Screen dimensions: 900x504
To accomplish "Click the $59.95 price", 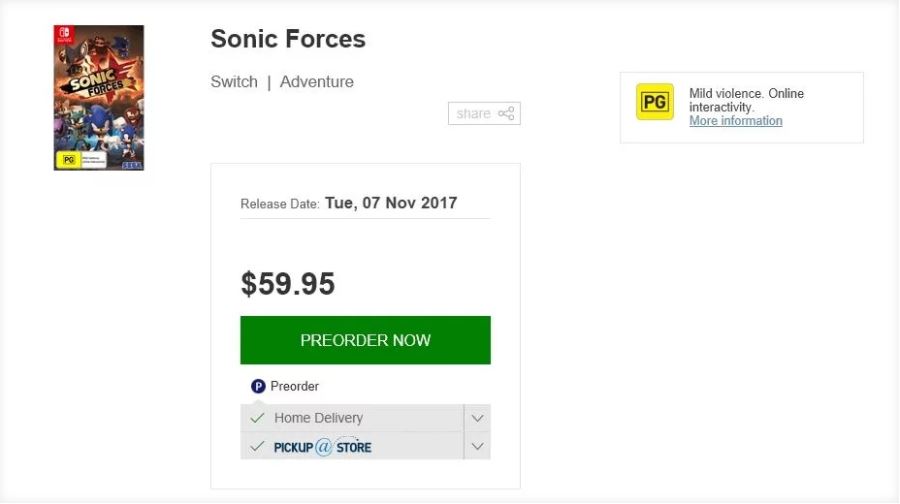I will [x=288, y=284].
